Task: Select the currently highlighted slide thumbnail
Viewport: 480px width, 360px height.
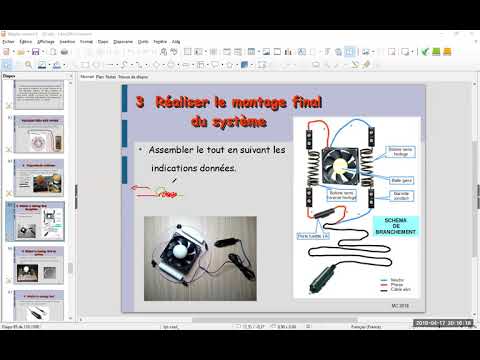Action: coord(39,221)
